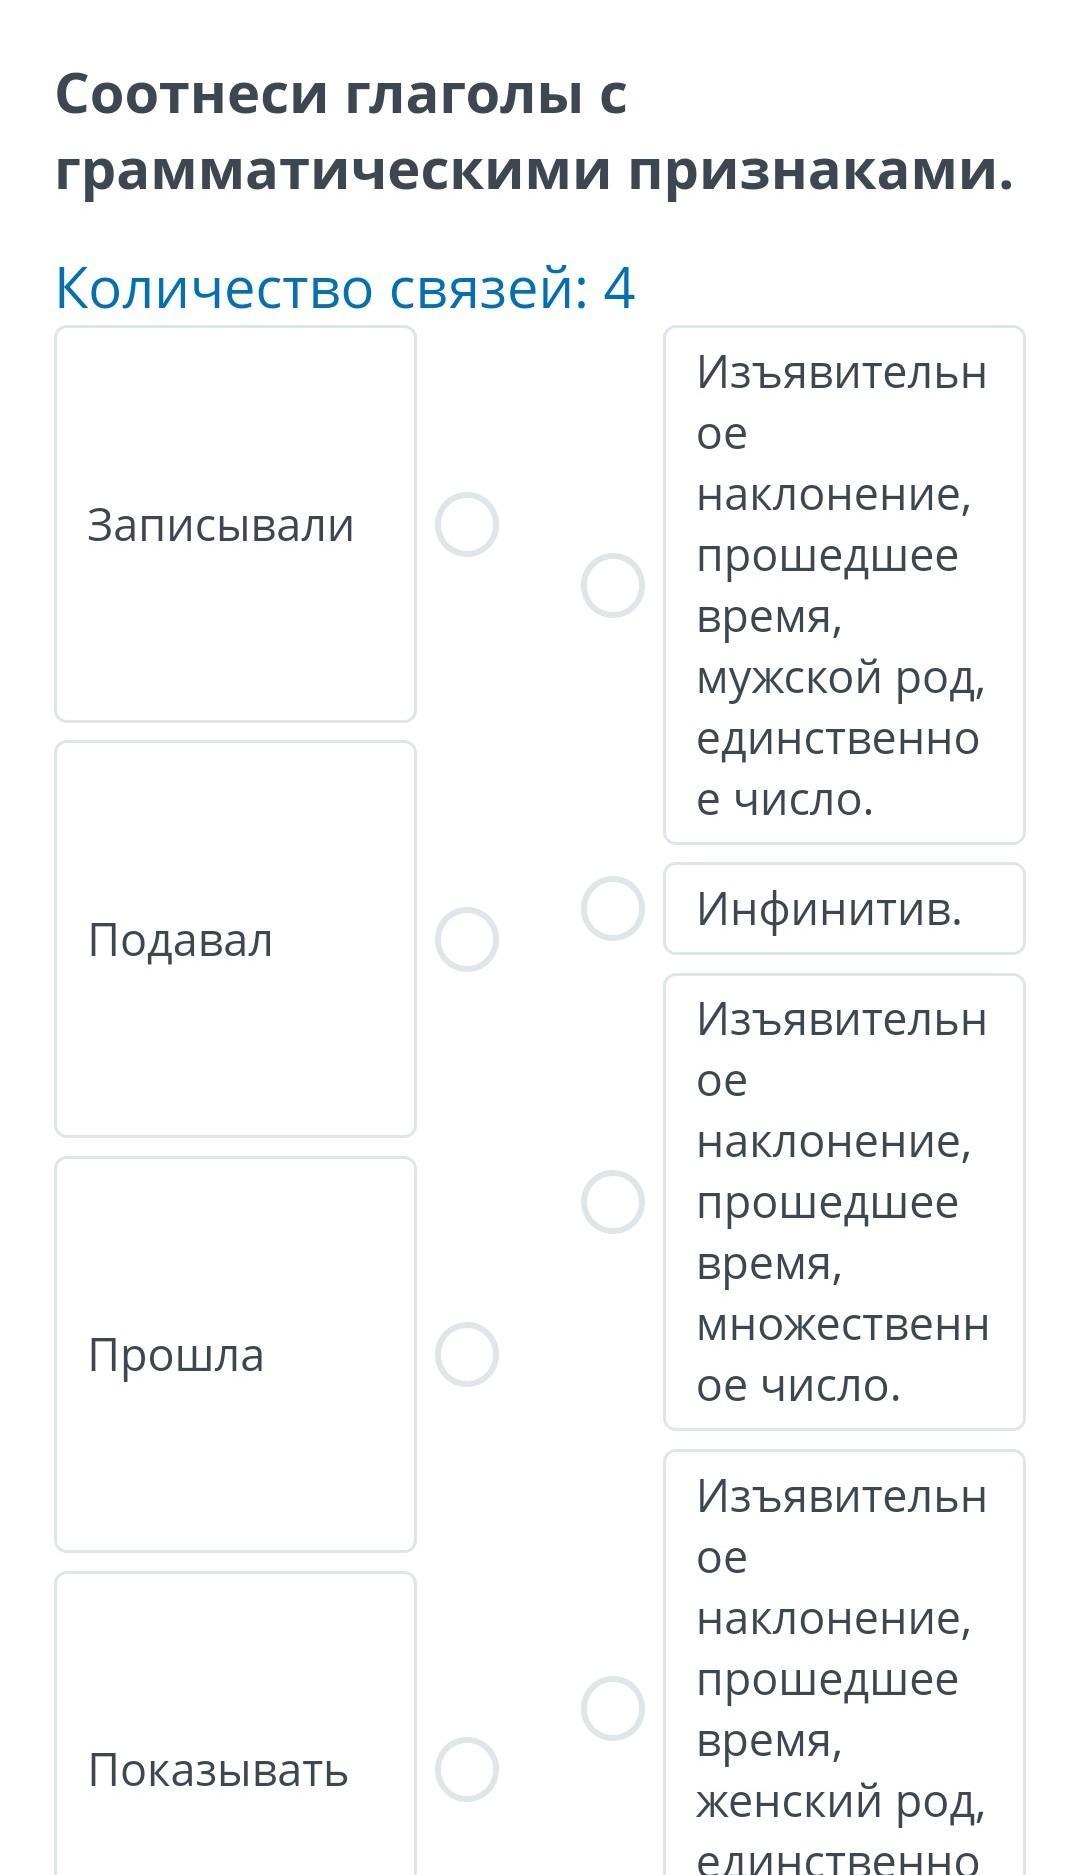Click the Прошла verb card

tap(235, 1355)
